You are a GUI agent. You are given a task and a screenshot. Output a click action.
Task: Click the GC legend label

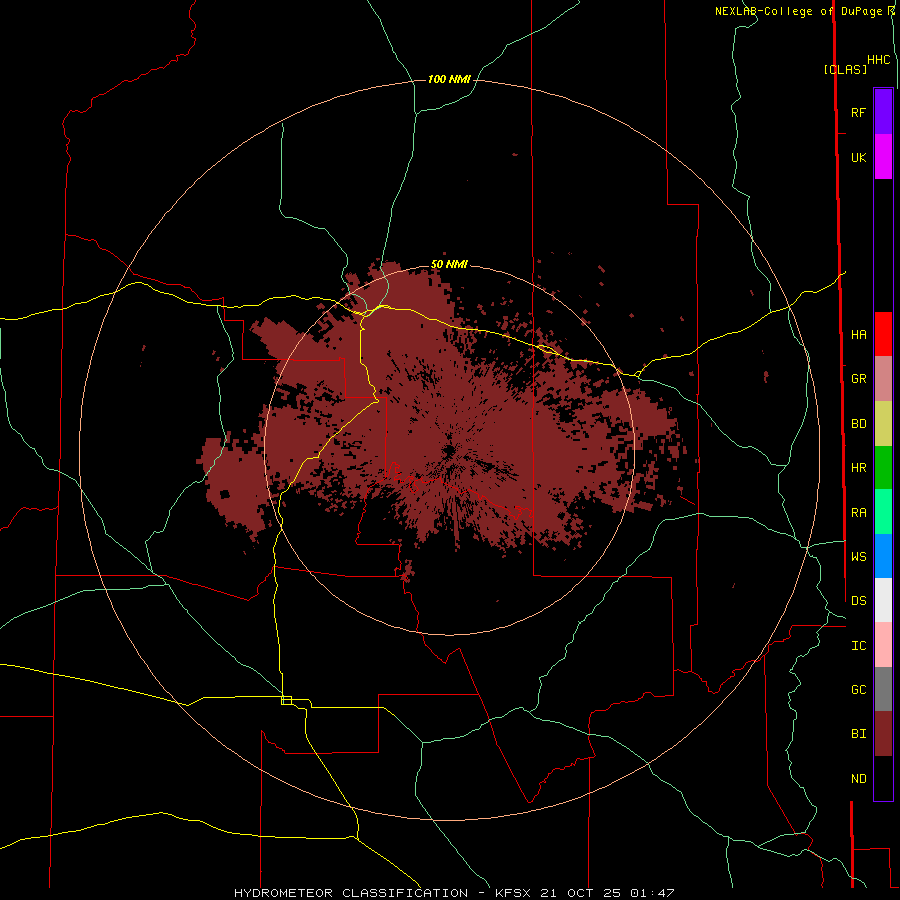coord(858,690)
